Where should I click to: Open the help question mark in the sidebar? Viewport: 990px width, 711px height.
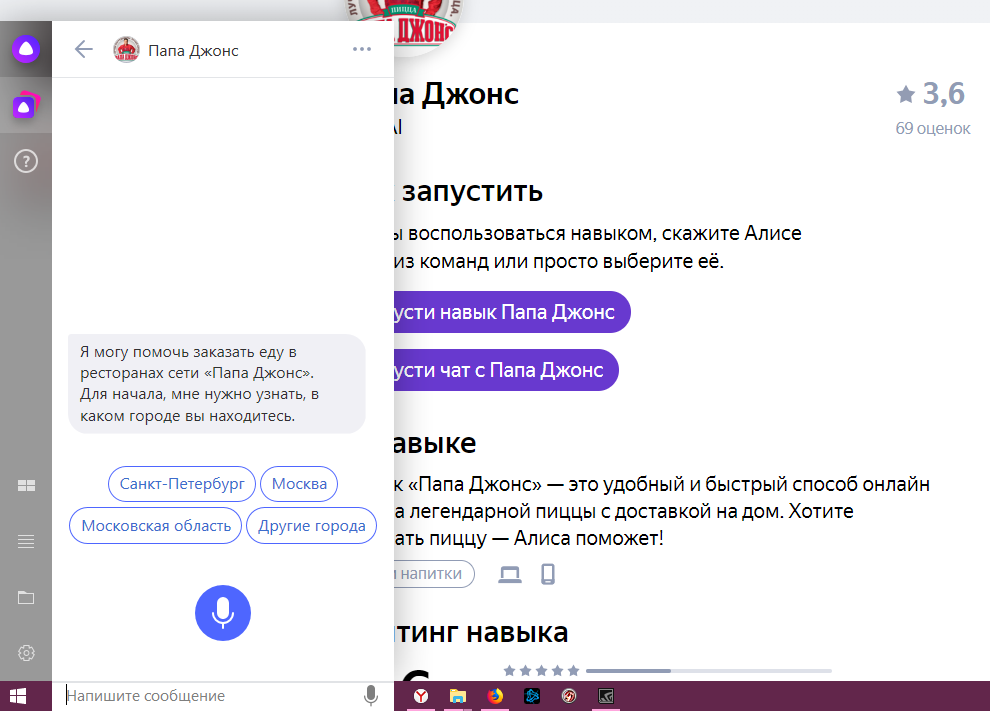[26, 161]
